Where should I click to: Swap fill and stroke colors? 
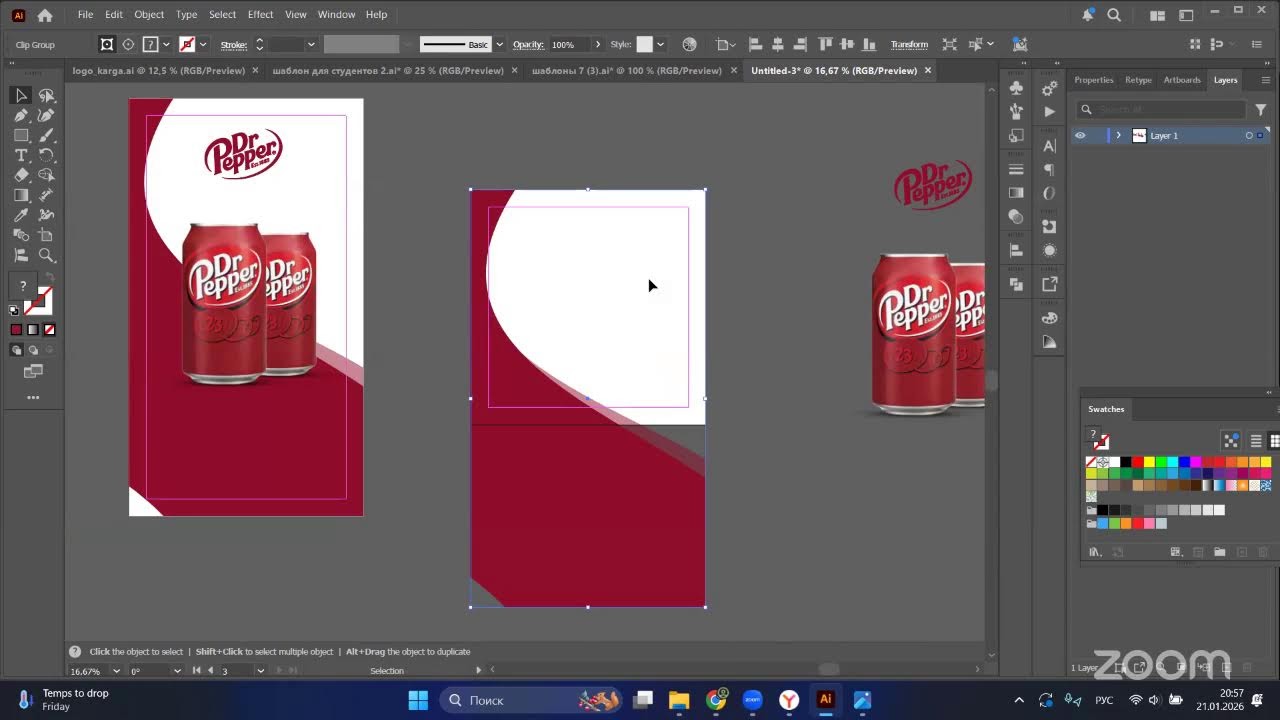(x=49, y=278)
